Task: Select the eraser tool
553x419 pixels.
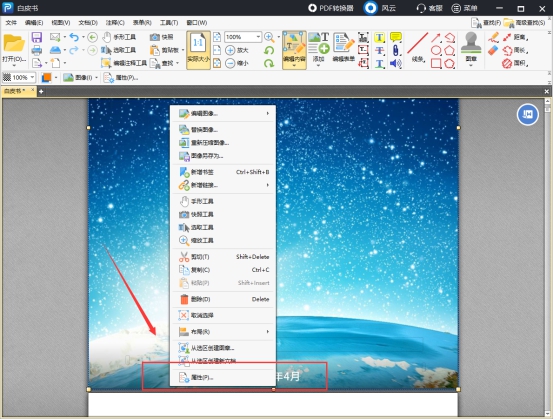Action: click(493, 50)
